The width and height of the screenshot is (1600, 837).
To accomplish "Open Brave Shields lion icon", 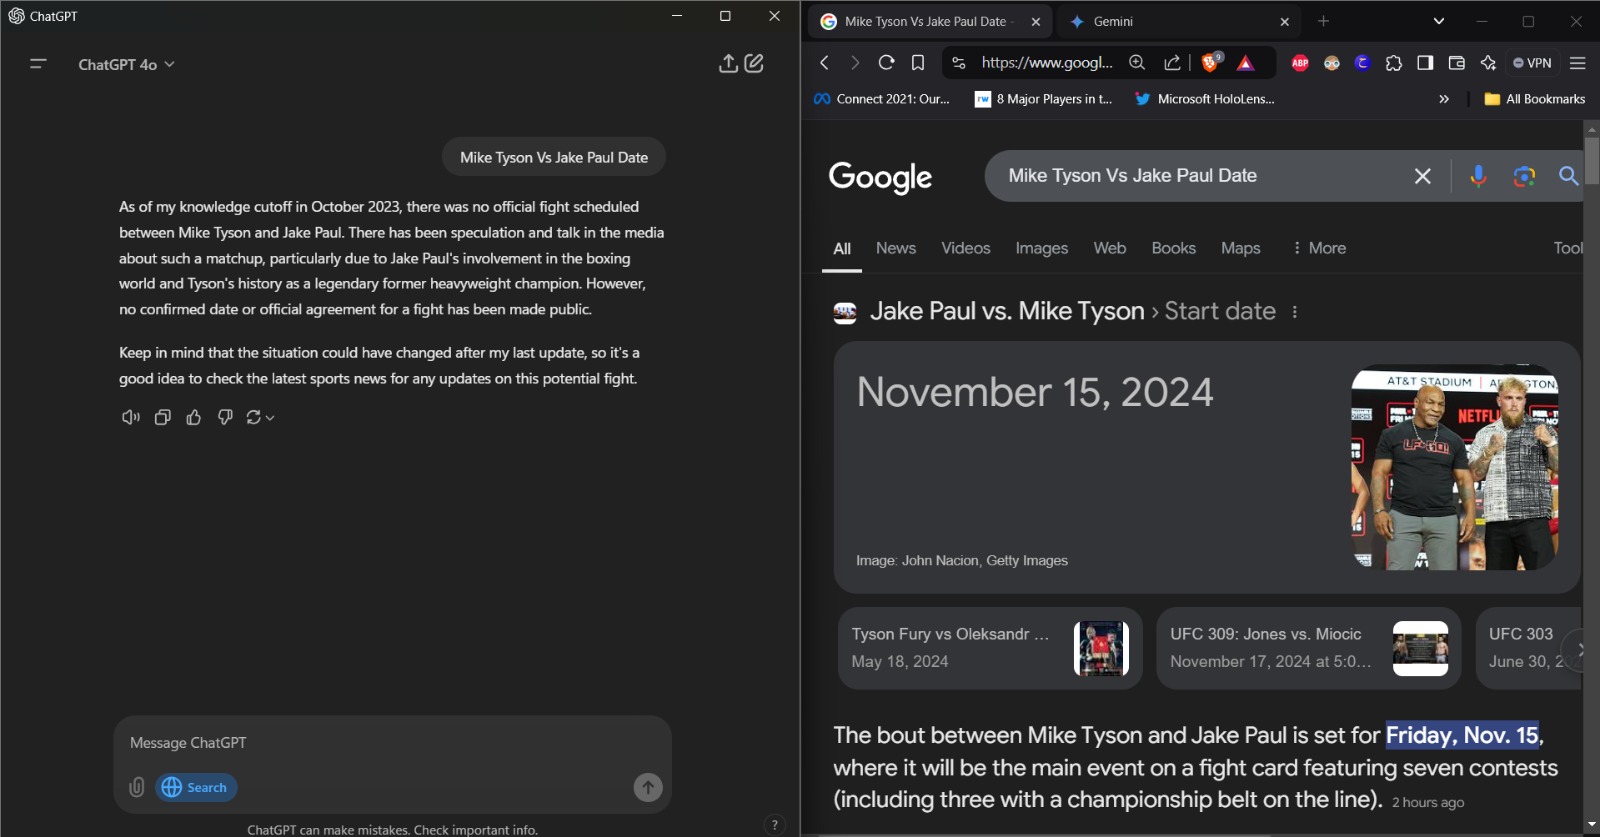I will point(1211,62).
